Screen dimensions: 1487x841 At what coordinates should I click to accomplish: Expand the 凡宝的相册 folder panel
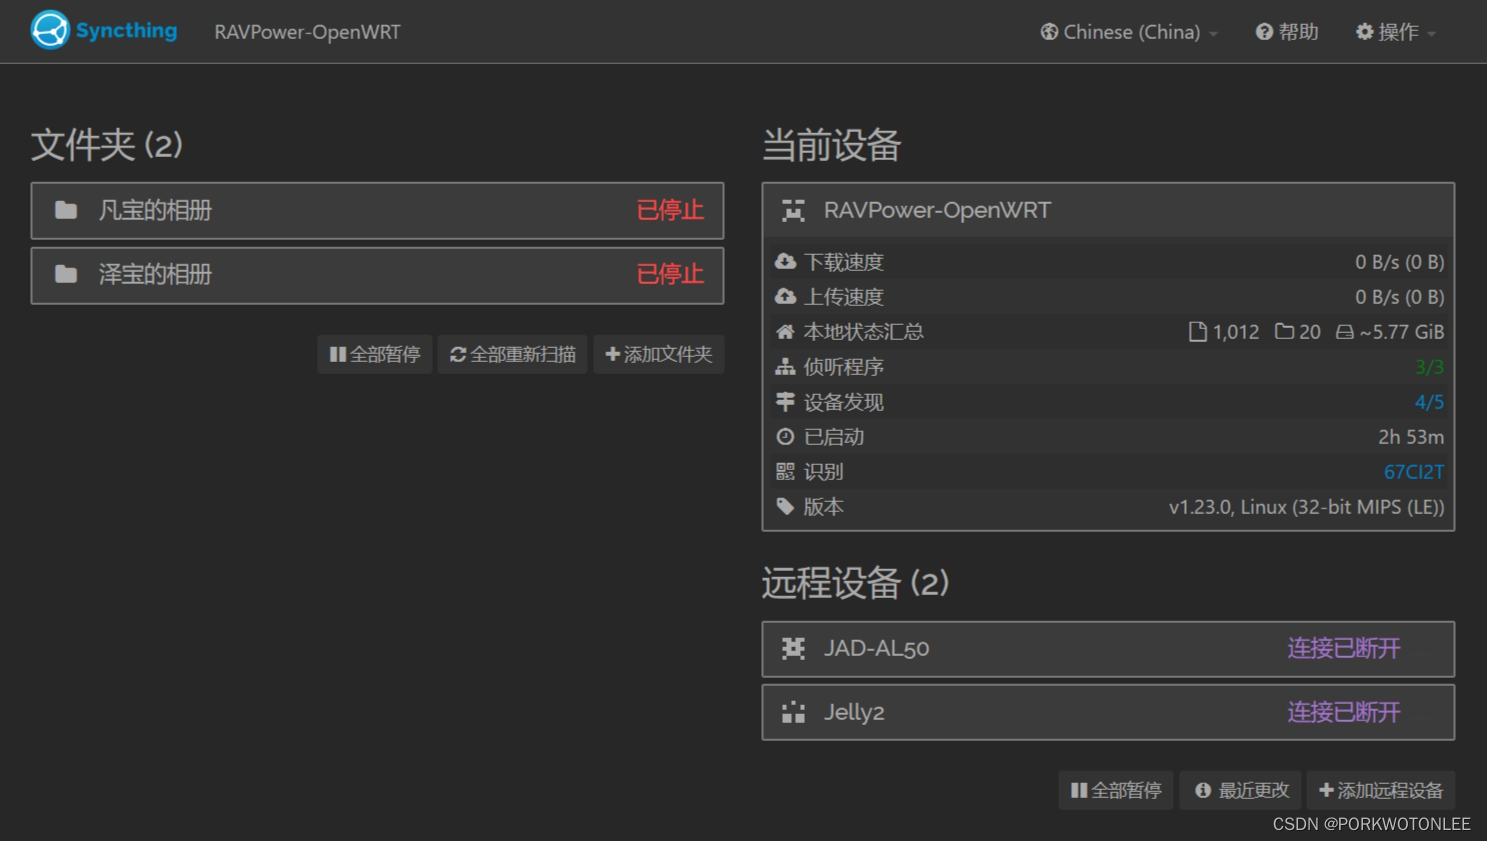pos(377,210)
